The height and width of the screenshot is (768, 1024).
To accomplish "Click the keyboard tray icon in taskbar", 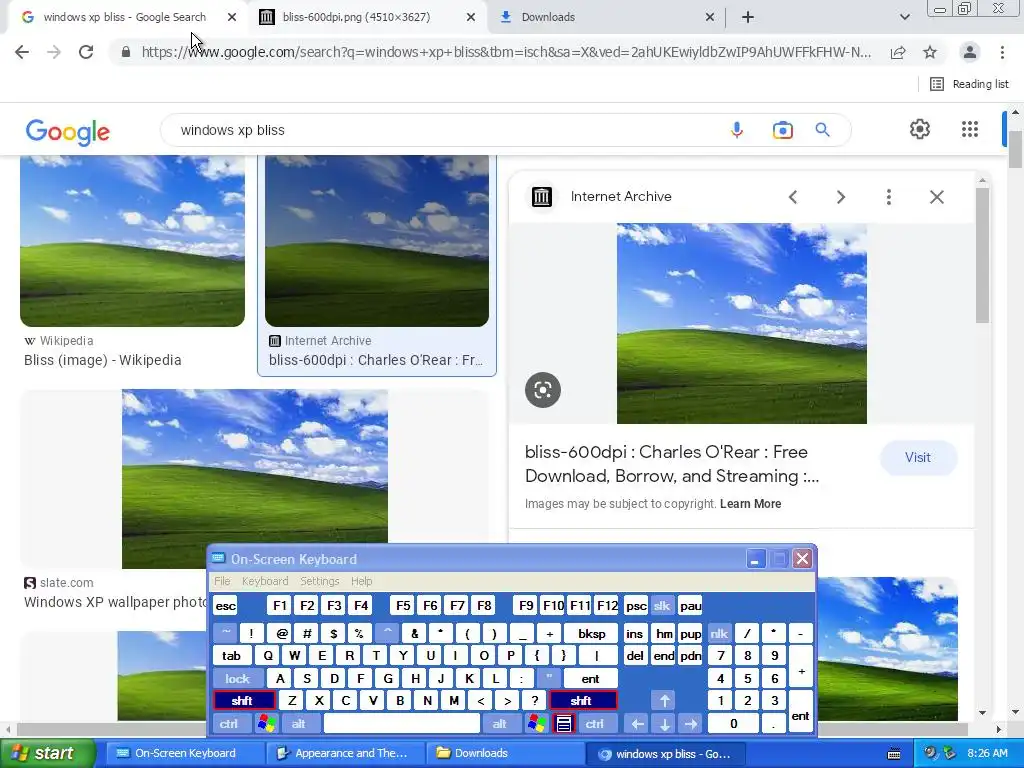I will 894,754.
